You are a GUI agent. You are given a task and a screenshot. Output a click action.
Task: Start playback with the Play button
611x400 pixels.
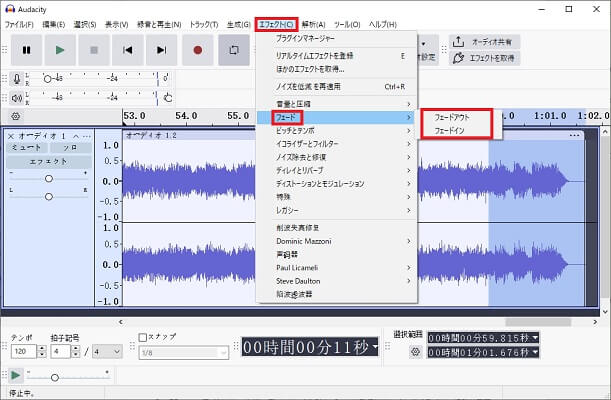[x=60, y=50]
